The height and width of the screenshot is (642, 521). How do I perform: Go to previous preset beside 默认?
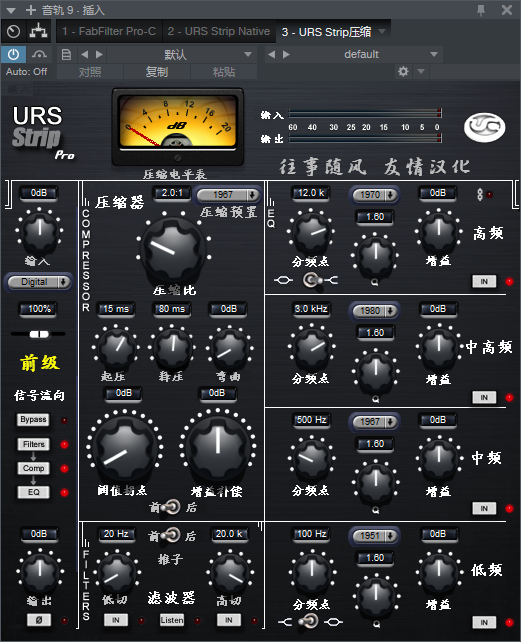click(x=84, y=54)
